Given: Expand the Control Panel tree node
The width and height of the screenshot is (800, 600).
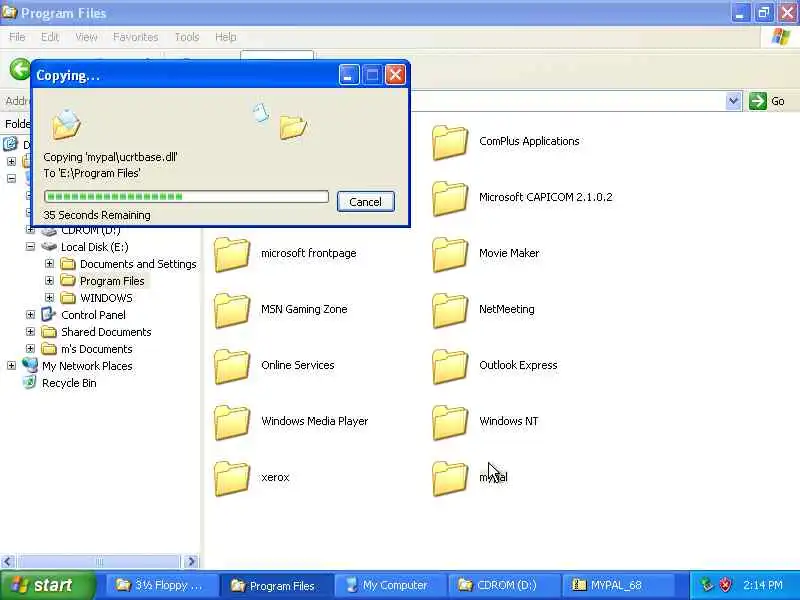Looking at the screenshot, I should pyautogui.click(x=31, y=315).
